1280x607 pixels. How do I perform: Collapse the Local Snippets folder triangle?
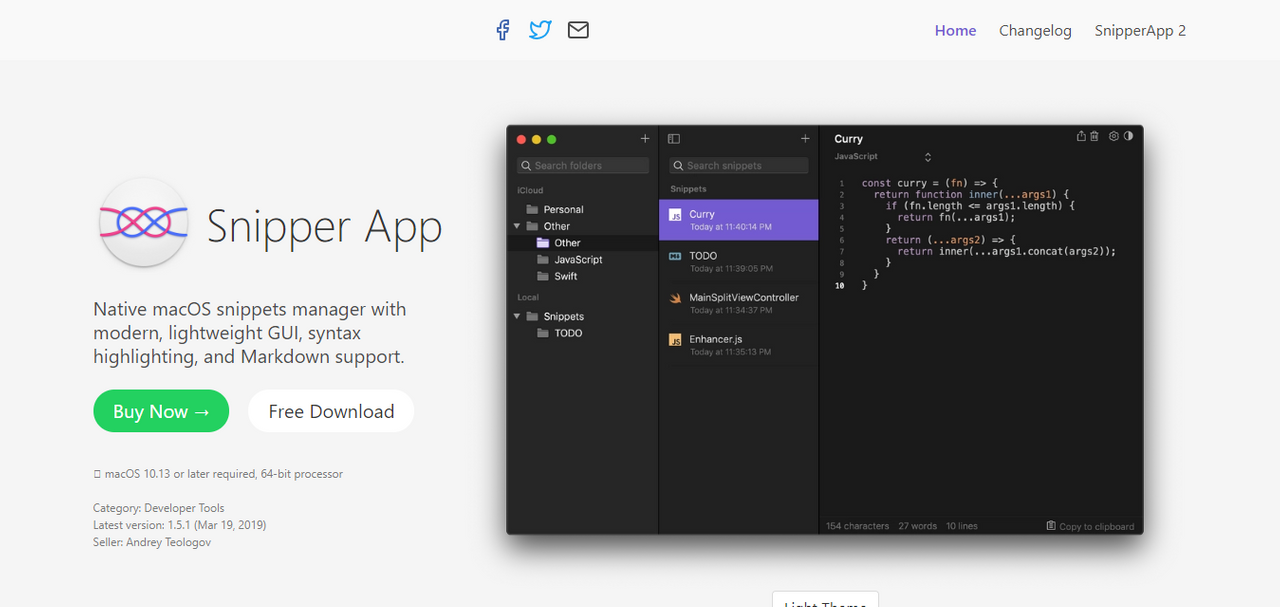pos(517,316)
